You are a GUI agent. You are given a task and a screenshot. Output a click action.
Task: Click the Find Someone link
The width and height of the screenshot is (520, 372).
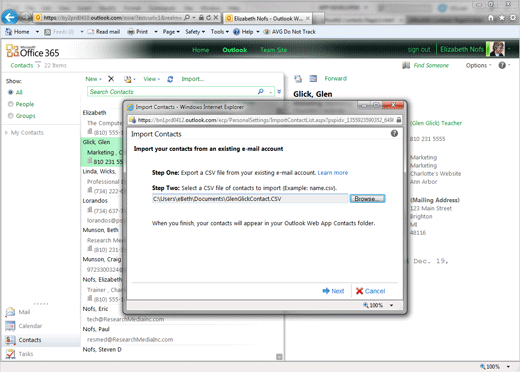(x=431, y=65)
